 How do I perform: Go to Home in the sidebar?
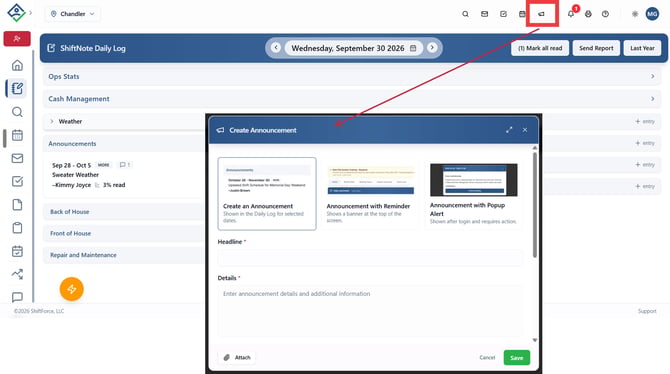(x=17, y=65)
